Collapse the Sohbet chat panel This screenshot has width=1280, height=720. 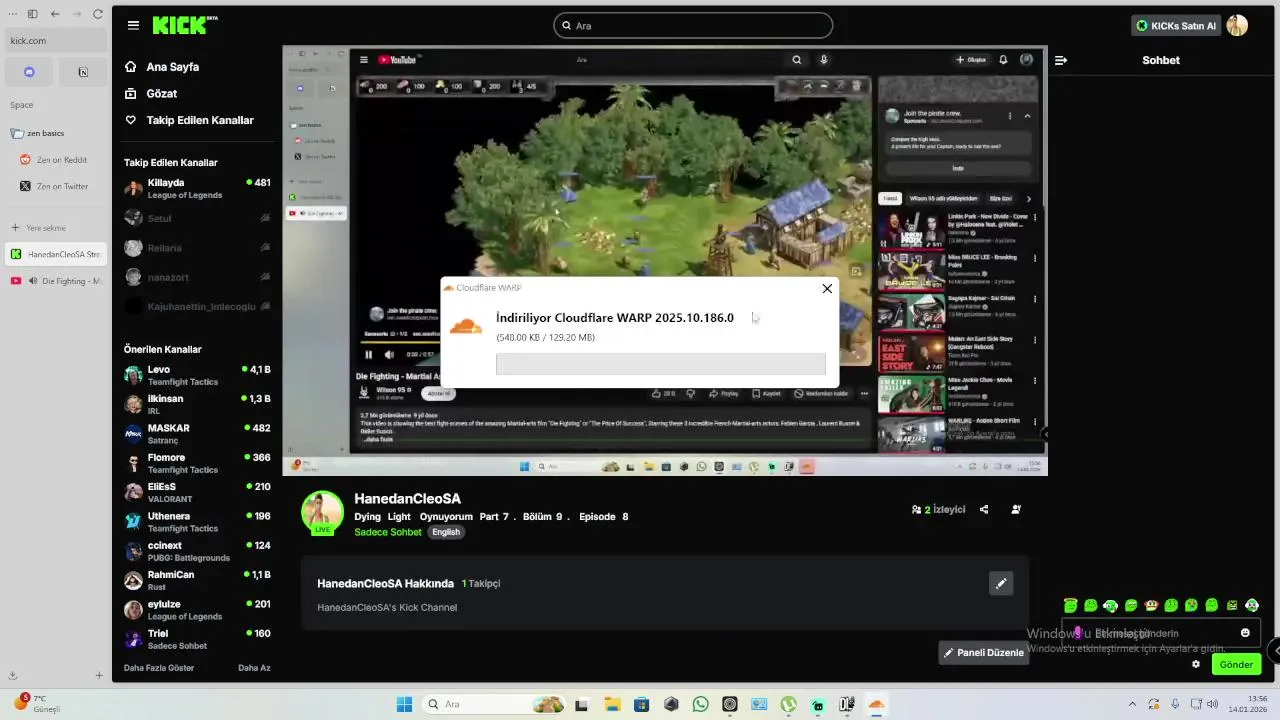[x=1061, y=60]
